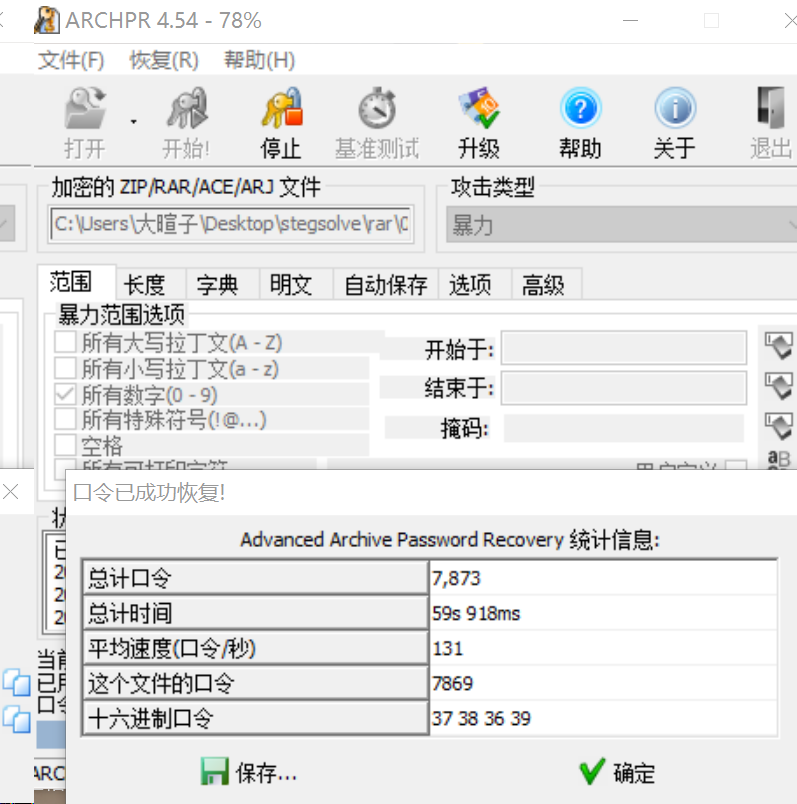This screenshot has height=804, width=797.
Task: Close the ARCHPR window
Action: click(x=790, y=21)
